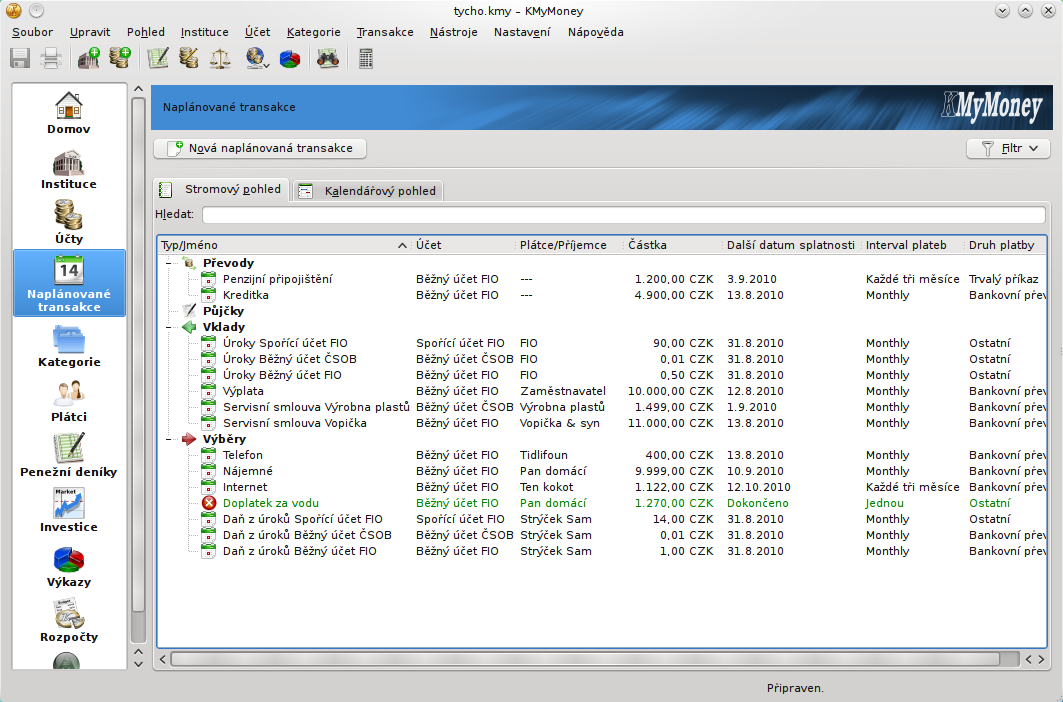Viewport: 1063px width, 702px height.
Task: Click the red finished icon for Doplatek za vodu
Action: (x=209, y=503)
